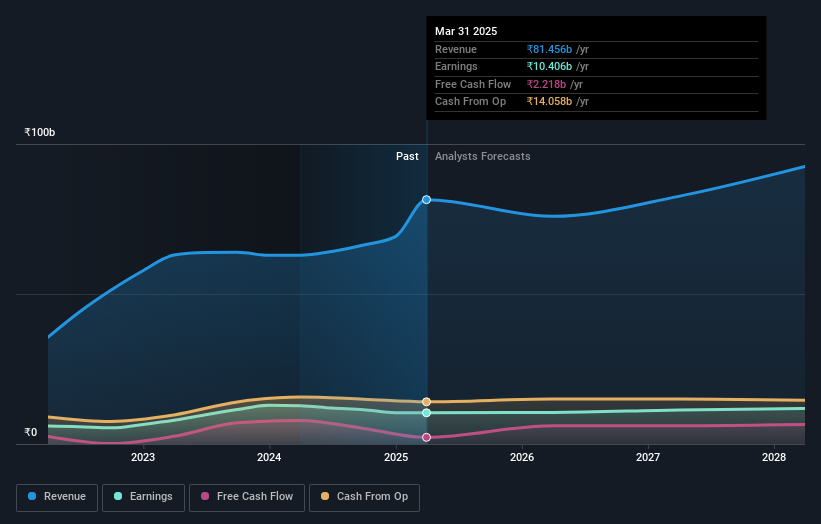This screenshot has width=821, height=524.
Task: Click the Free Cash Flow label in tooltip
Action: (473, 84)
